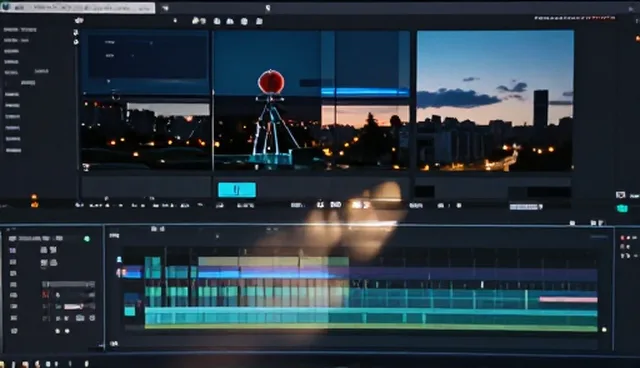Image resolution: width=640 pixels, height=368 pixels.
Task: Click the red icon beside the timeline's right edge
Action: [x=622, y=237]
